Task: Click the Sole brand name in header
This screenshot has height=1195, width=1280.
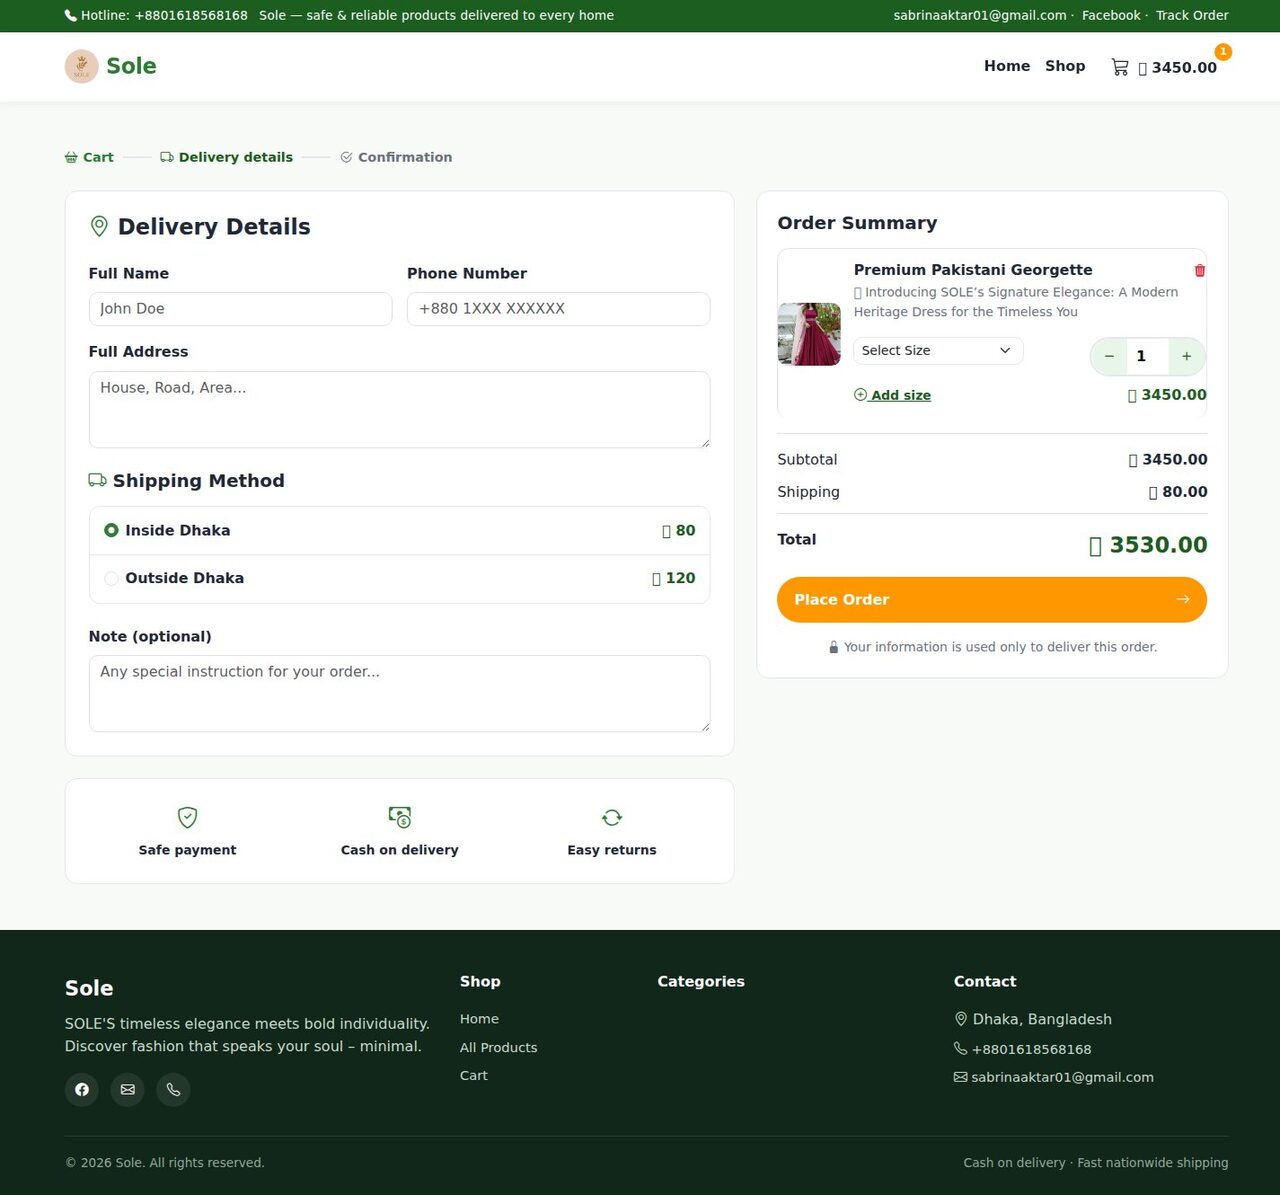Action: [131, 66]
